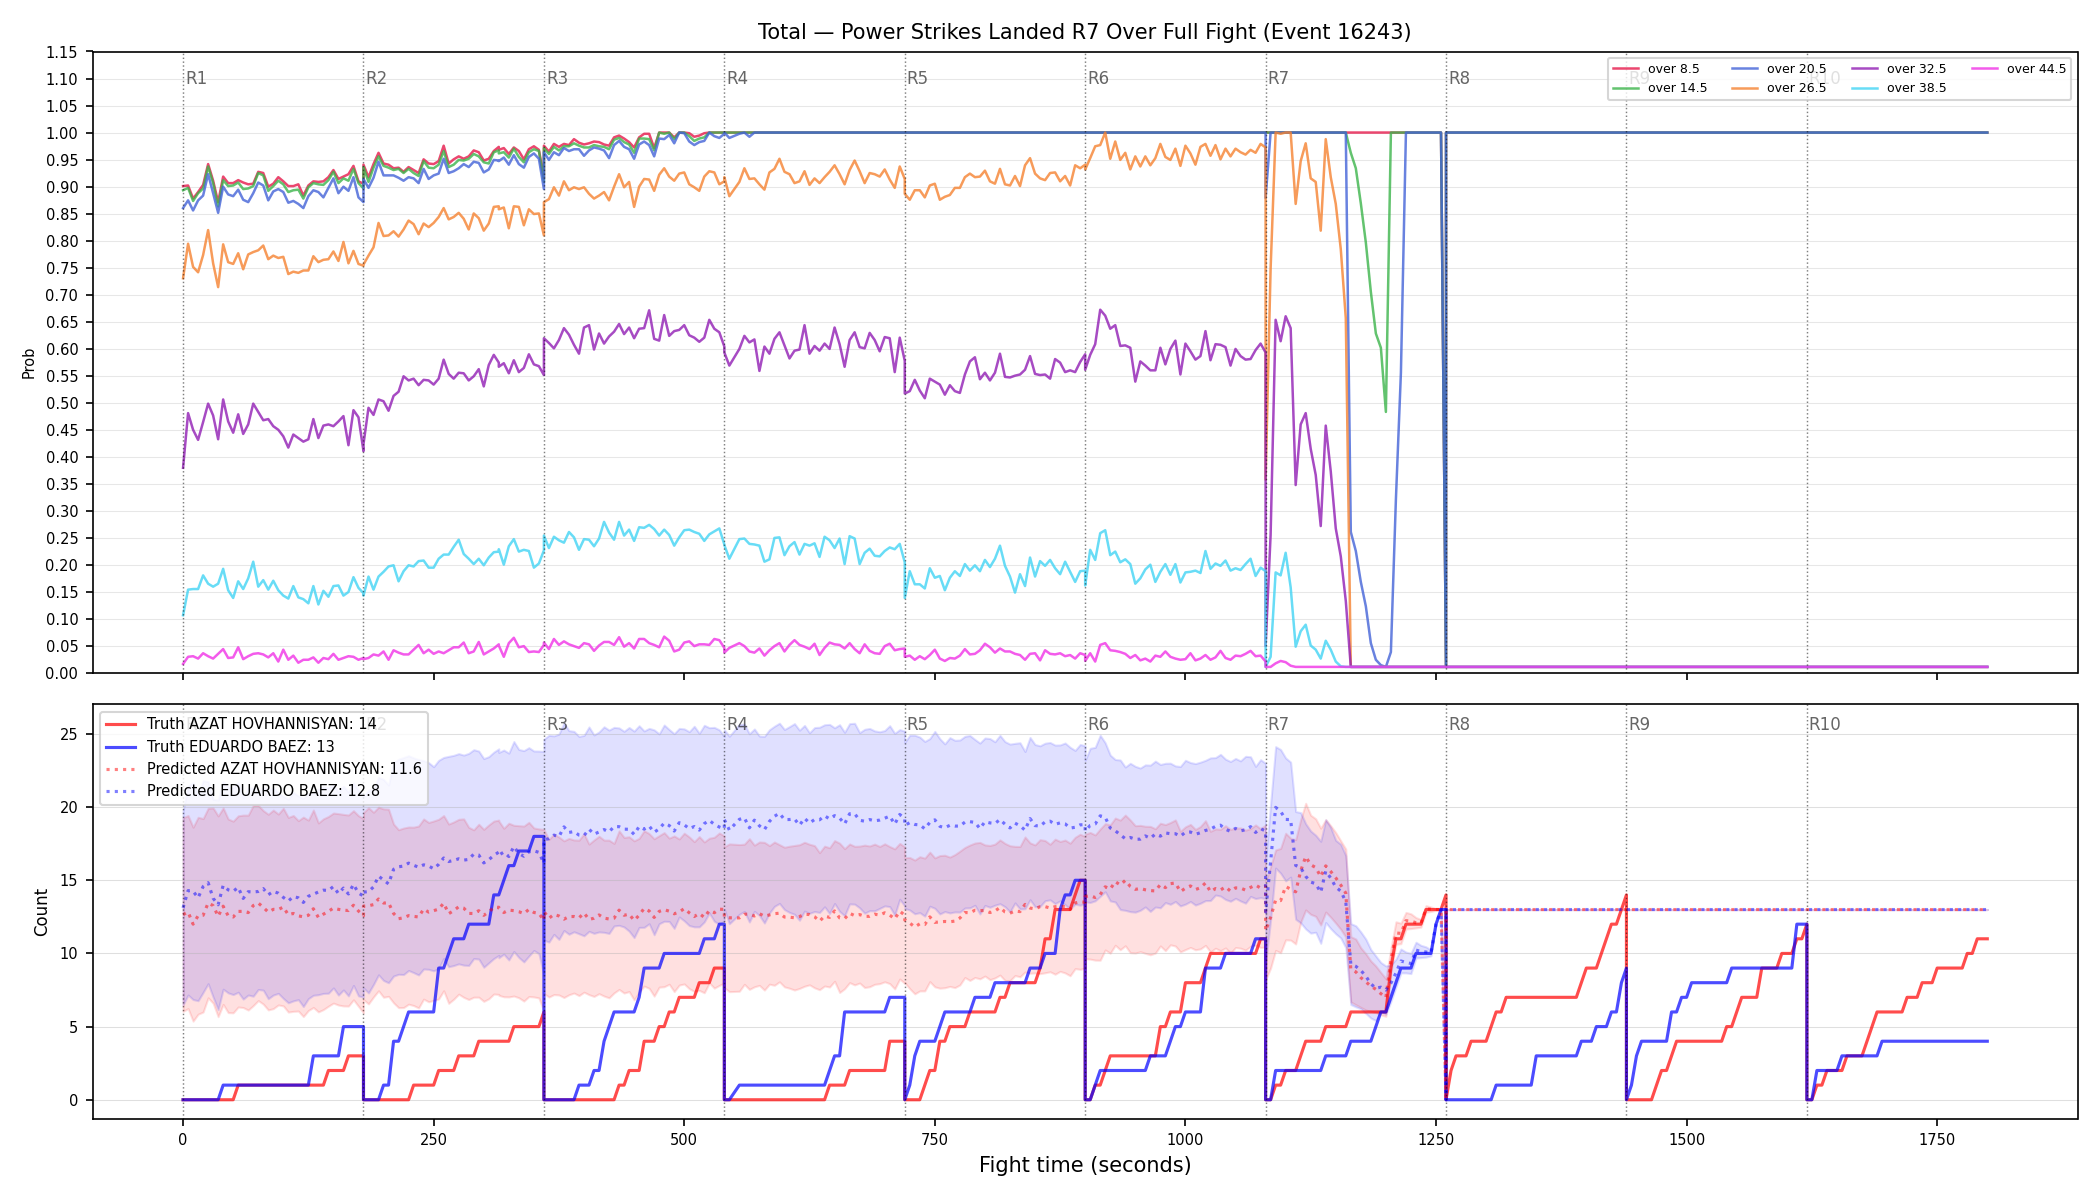Select 'Predicted EDUARDO BAEZ: 12.8' legend entry
The image size is (2100, 1200).
(x=243, y=791)
